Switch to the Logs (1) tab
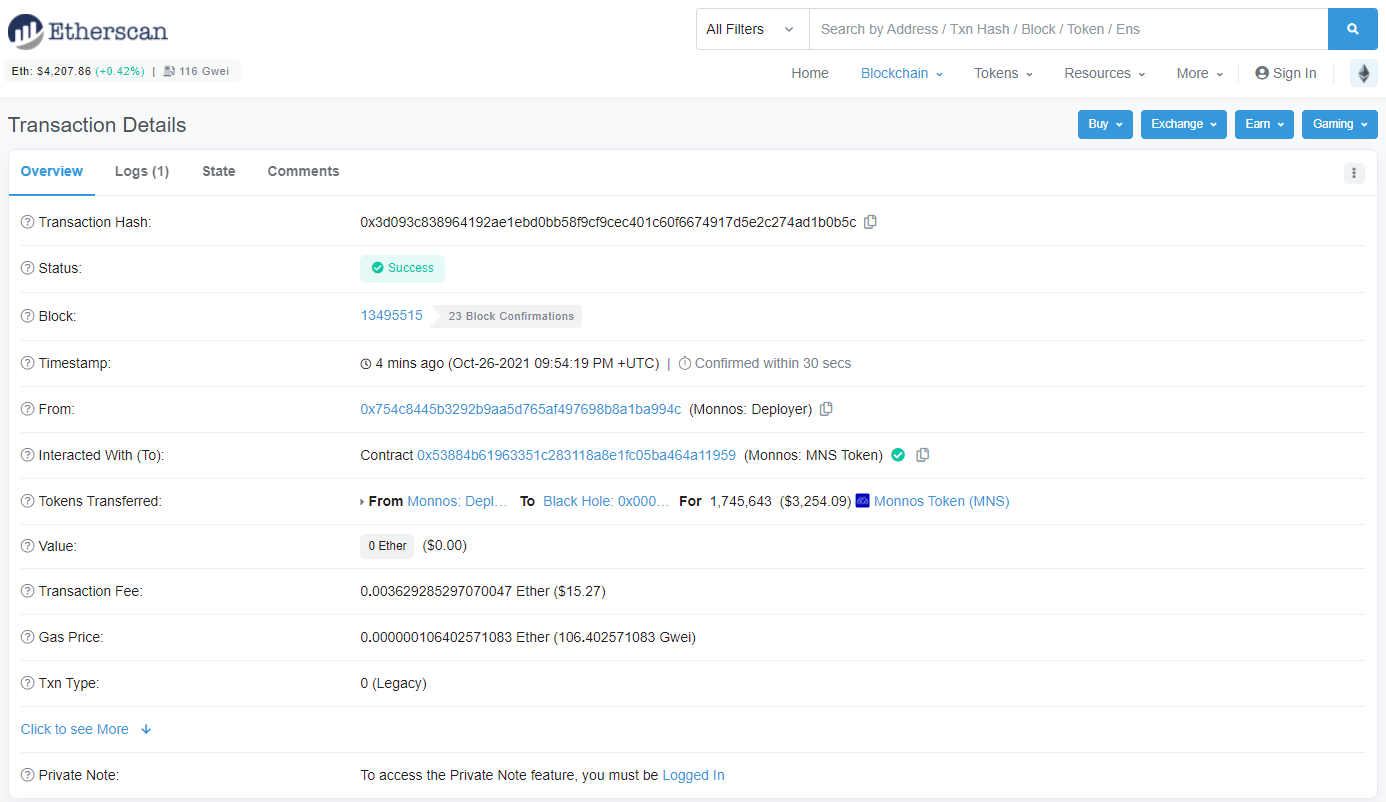 point(142,171)
